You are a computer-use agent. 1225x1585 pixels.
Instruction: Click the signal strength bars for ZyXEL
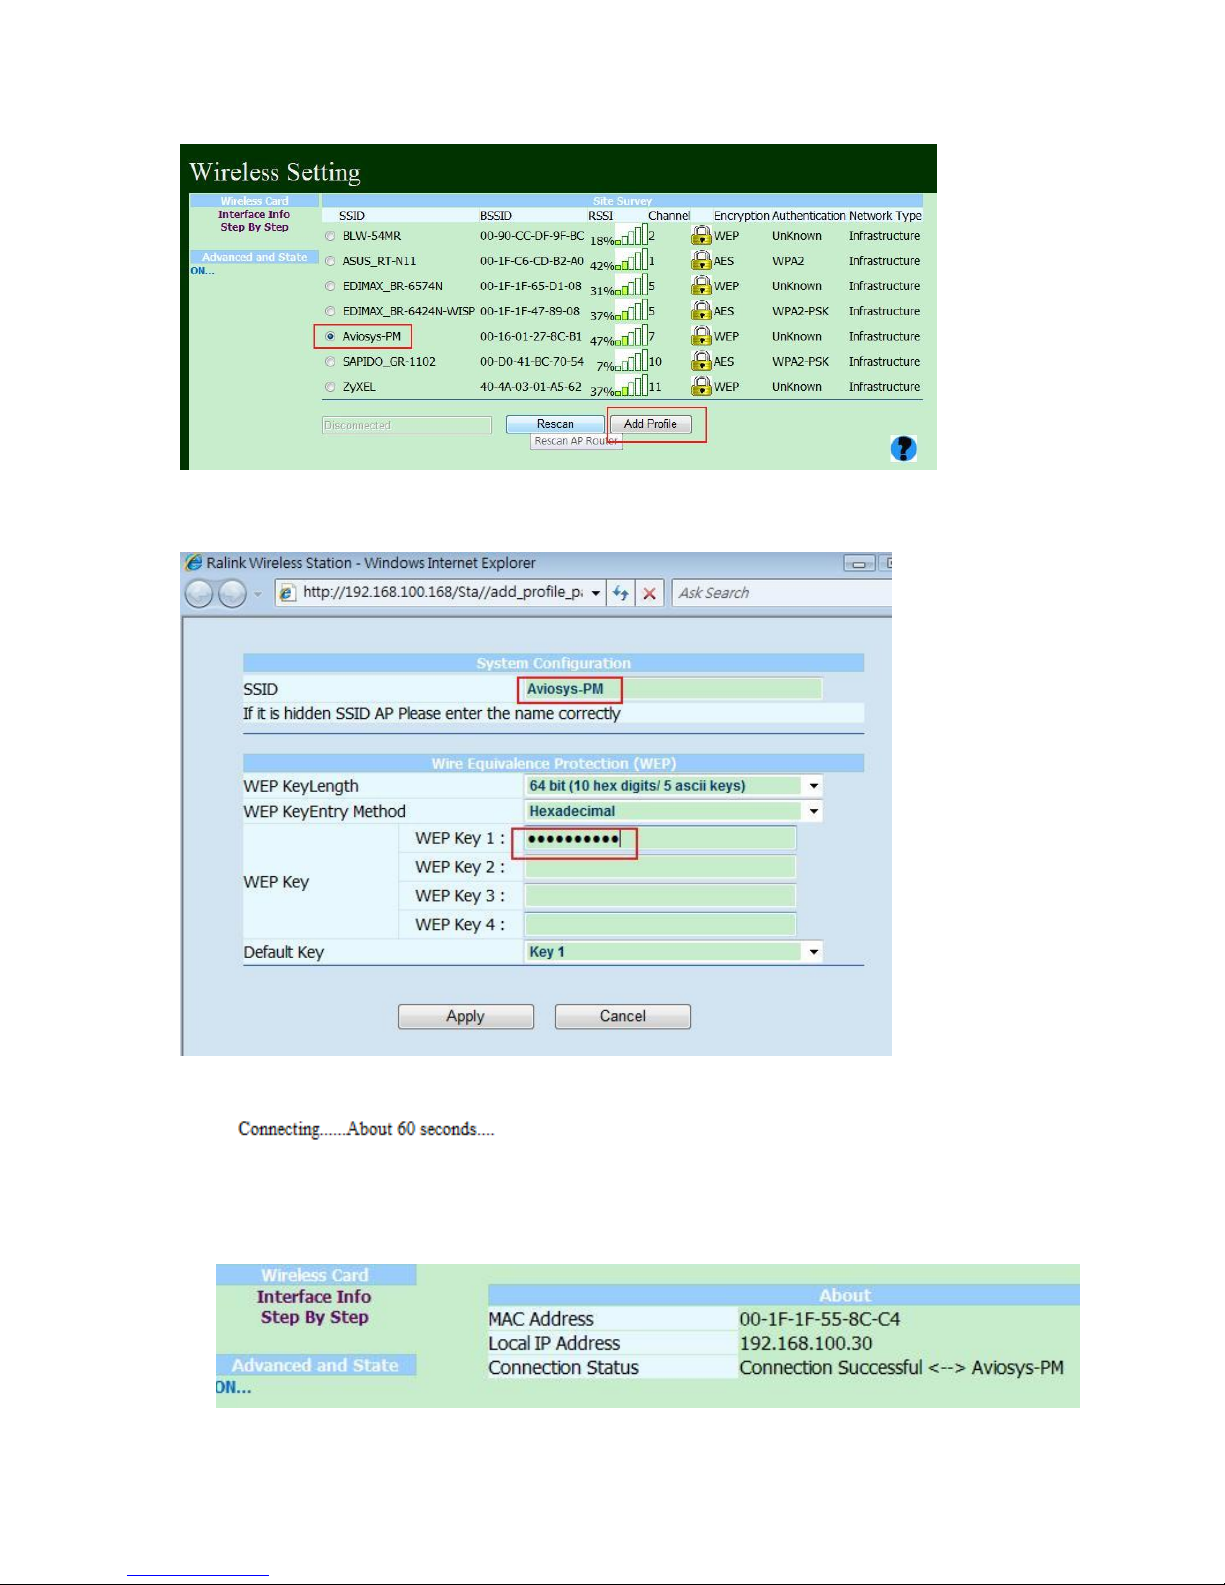631,386
